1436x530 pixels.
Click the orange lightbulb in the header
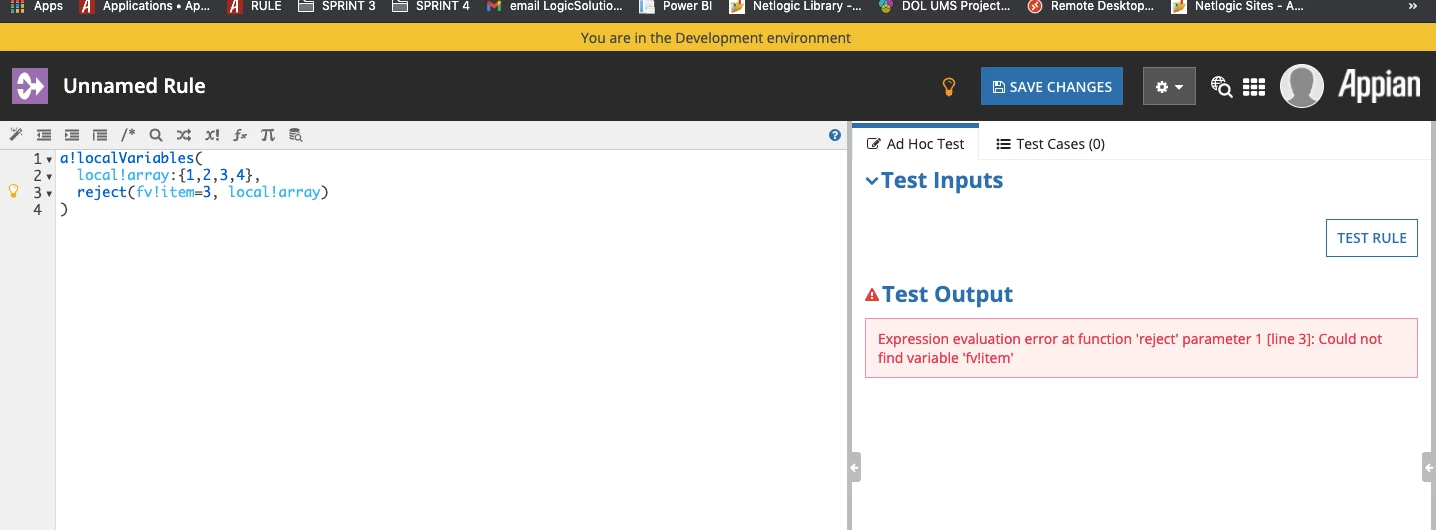tap(950, 87)
